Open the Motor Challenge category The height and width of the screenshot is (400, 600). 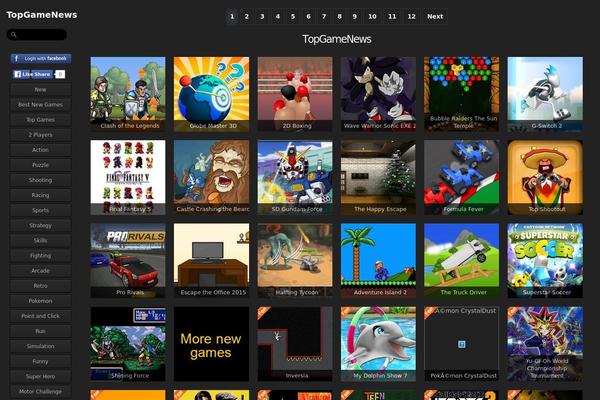pyautogui.click(x=40, y=392)
